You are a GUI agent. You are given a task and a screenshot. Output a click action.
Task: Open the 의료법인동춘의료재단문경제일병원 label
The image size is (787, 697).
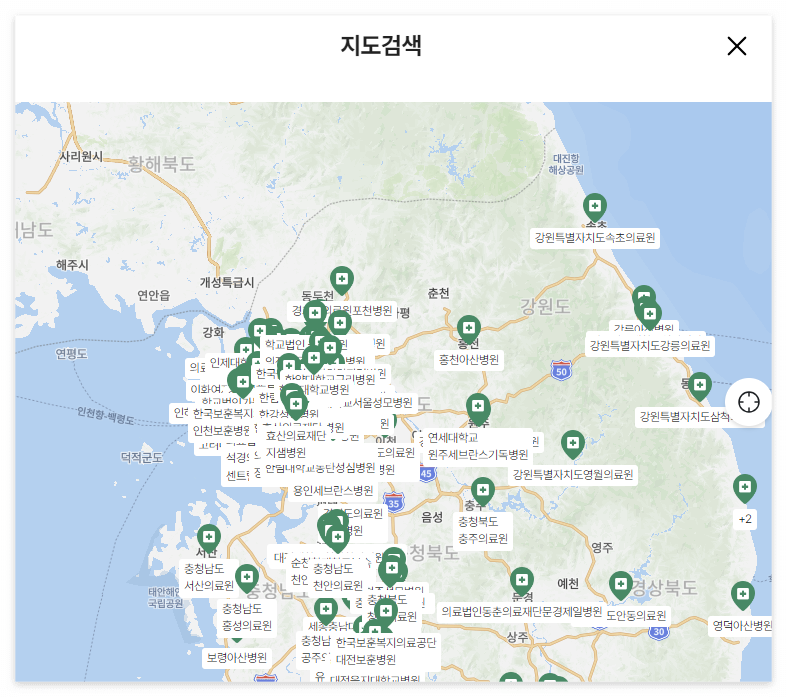tap(521, 612)
